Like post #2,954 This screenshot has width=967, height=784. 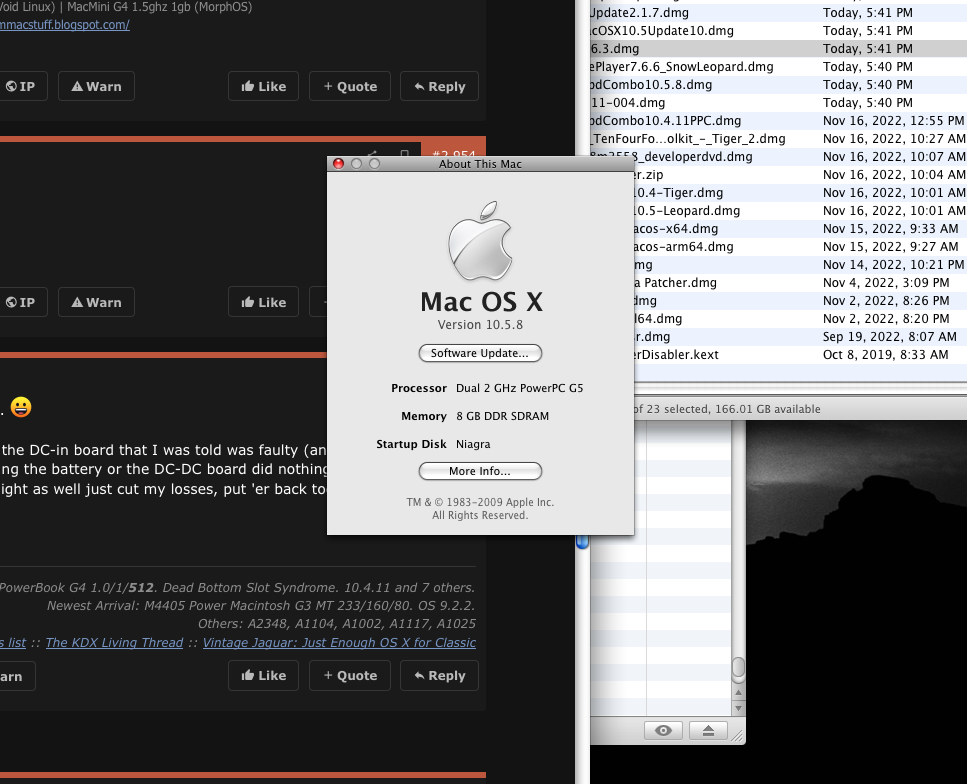coord(263,302)
